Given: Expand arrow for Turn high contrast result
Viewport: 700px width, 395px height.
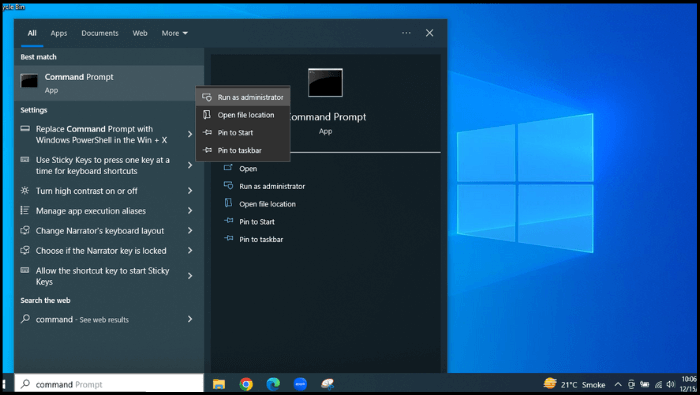Looking at the screenshot, I should point(190,191).
